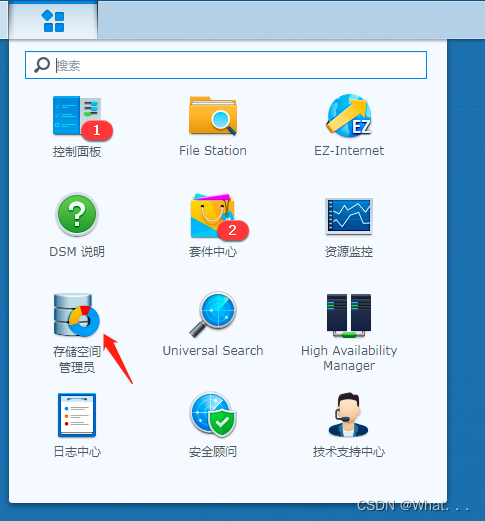Click the 安全顾问 text label
The image size is (485, 521).
[x=213, y=452]
